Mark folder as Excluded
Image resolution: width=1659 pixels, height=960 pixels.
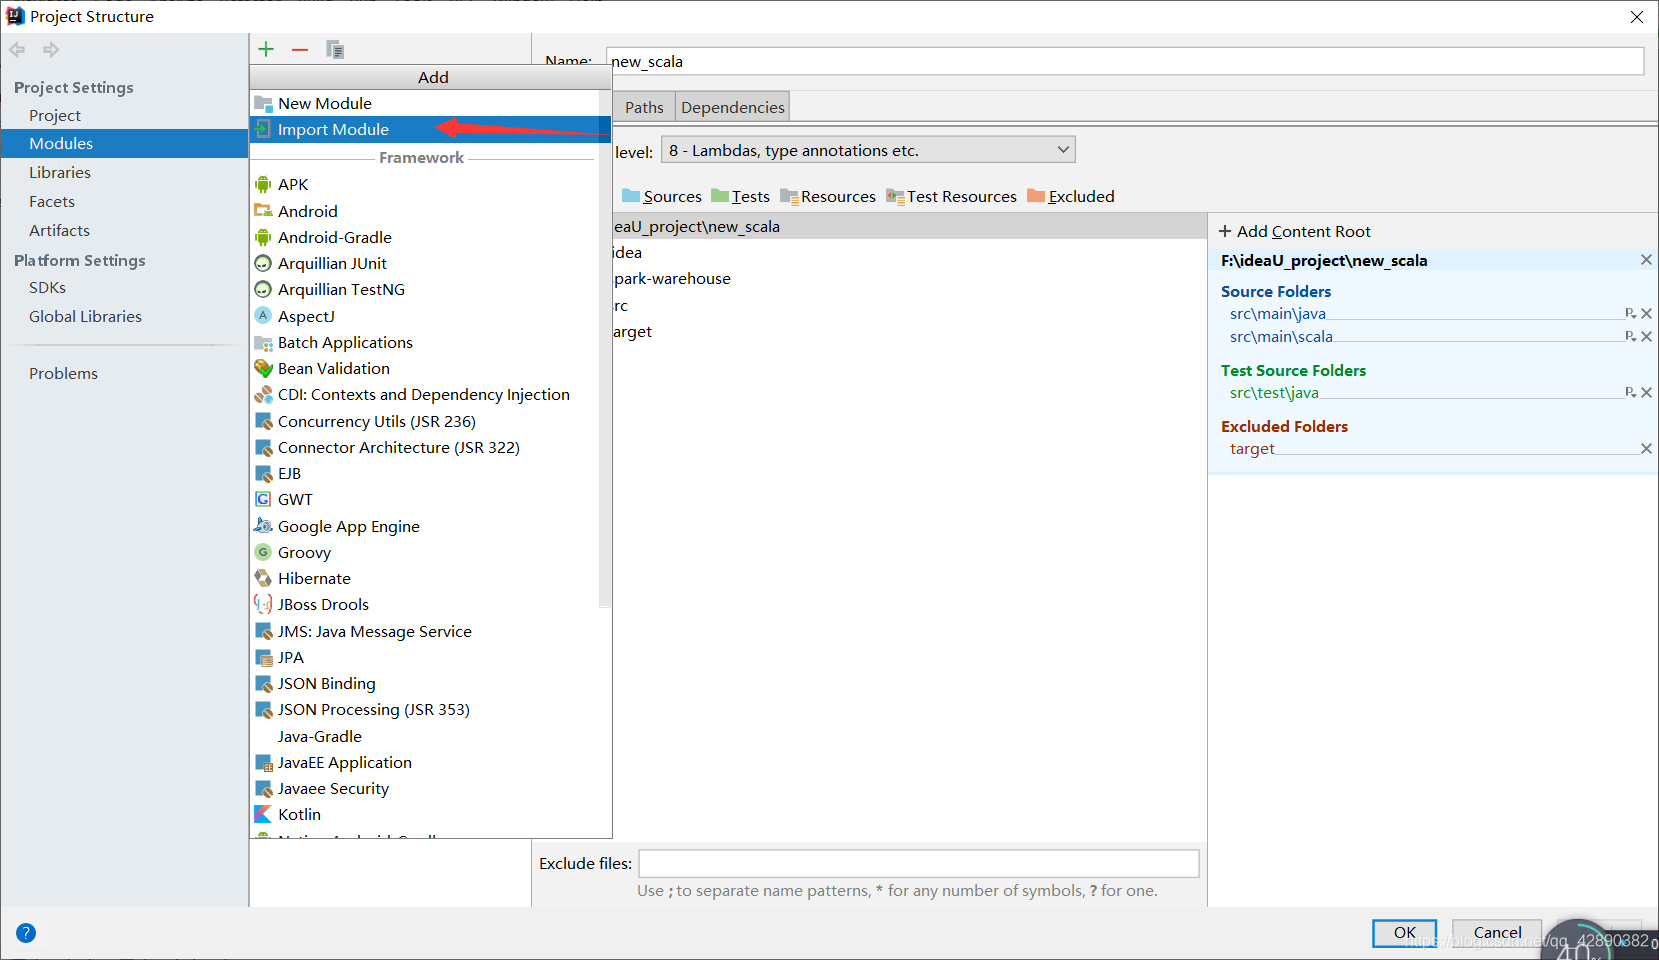pos(1071,196)
